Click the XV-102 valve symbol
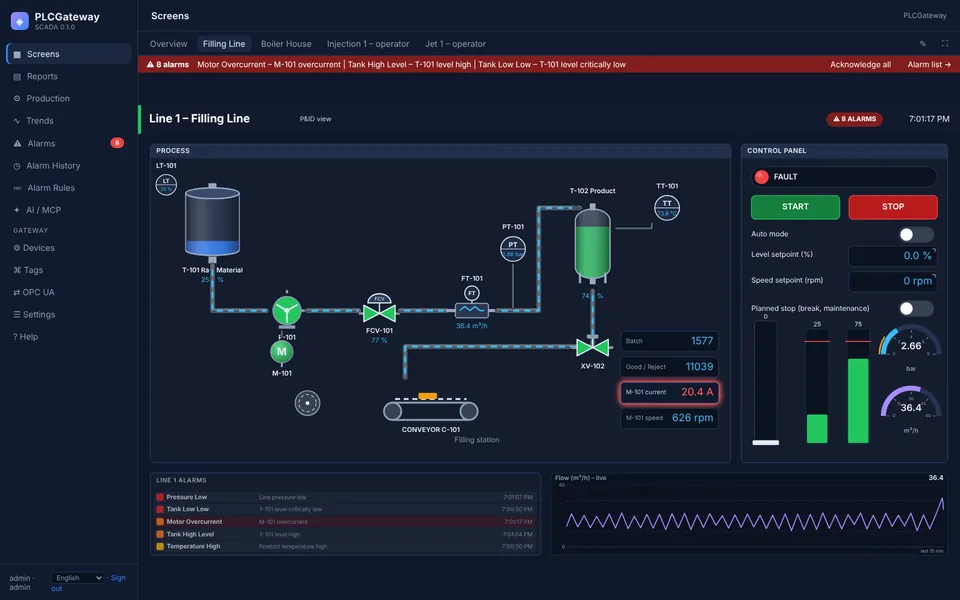The width and height of the screenshot is (960, 600). pos(593,347)
